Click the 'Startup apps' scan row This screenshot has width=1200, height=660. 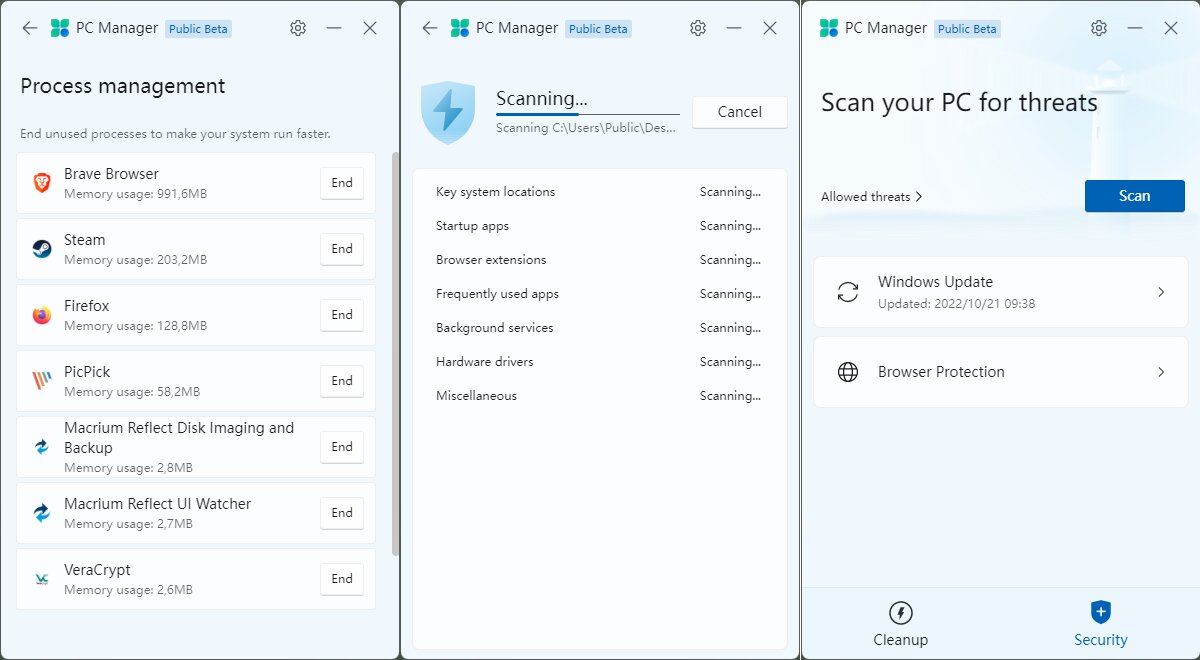[x=600, y=226]
